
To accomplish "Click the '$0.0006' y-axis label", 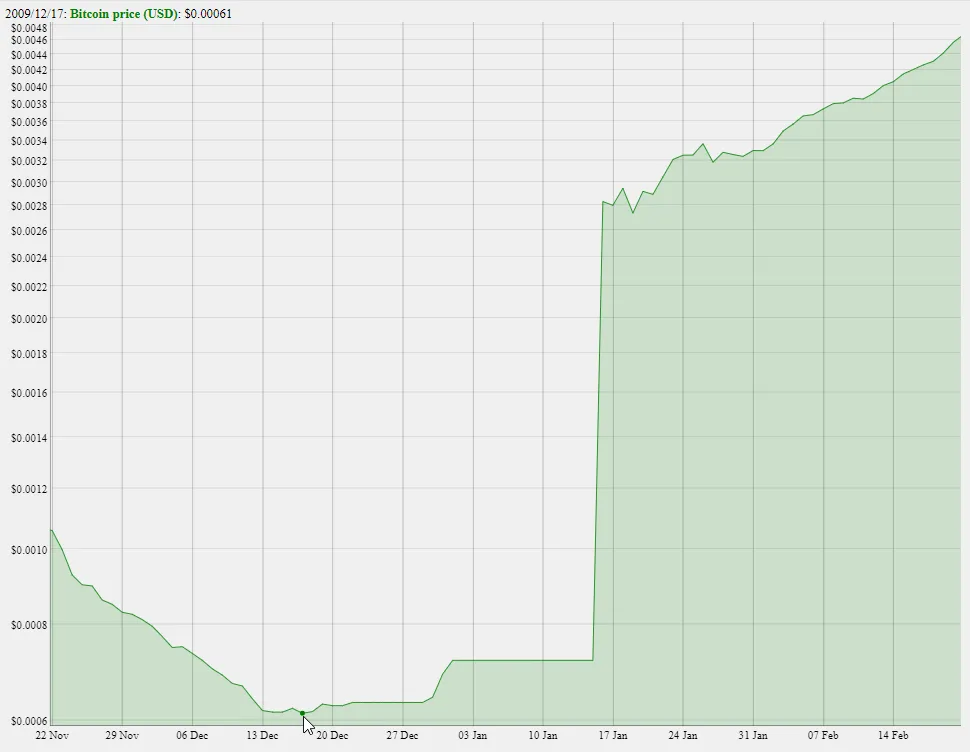I will (x=29, y=721).
